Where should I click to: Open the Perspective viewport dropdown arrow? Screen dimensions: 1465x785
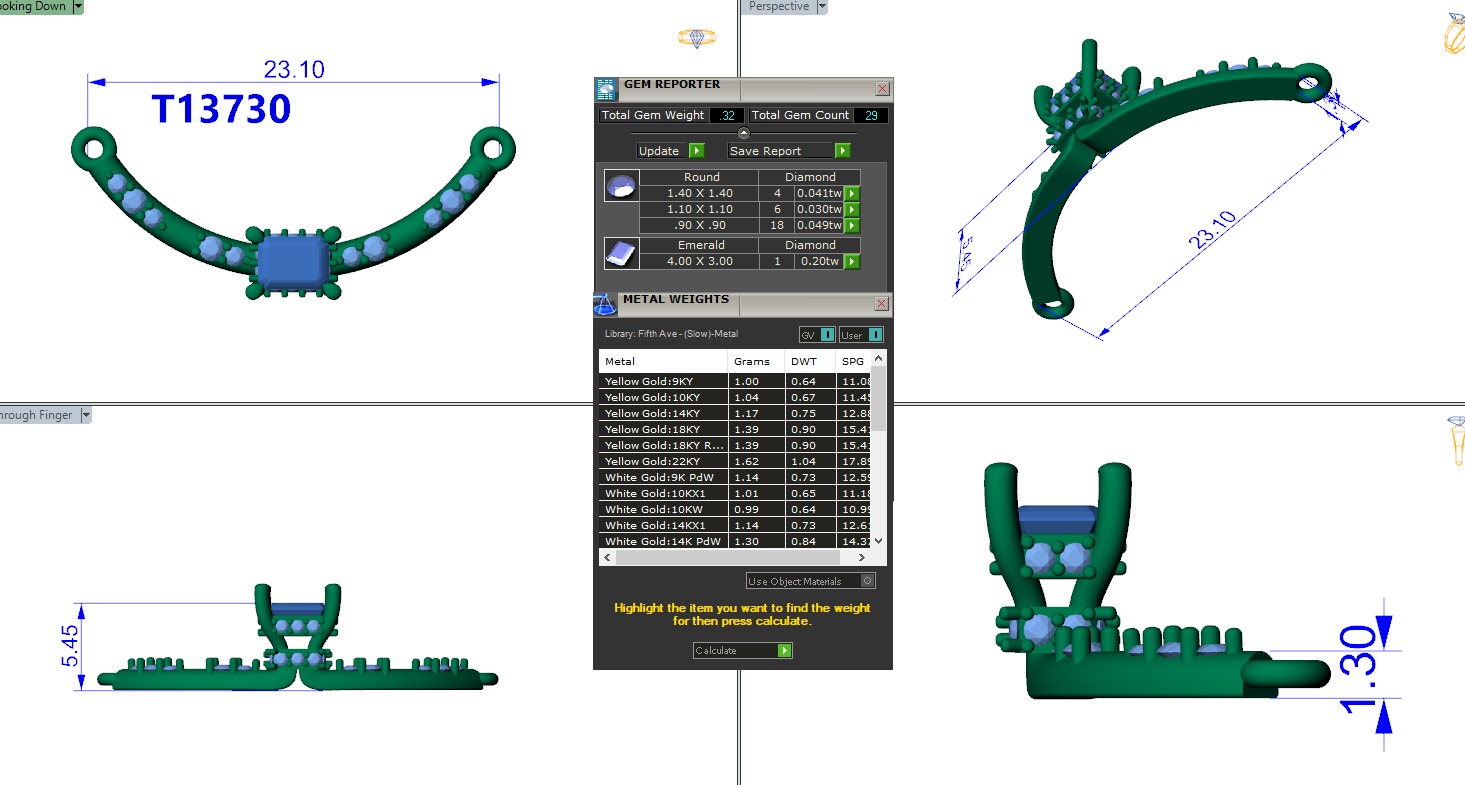pyautogui.click(x=822, y=7)
